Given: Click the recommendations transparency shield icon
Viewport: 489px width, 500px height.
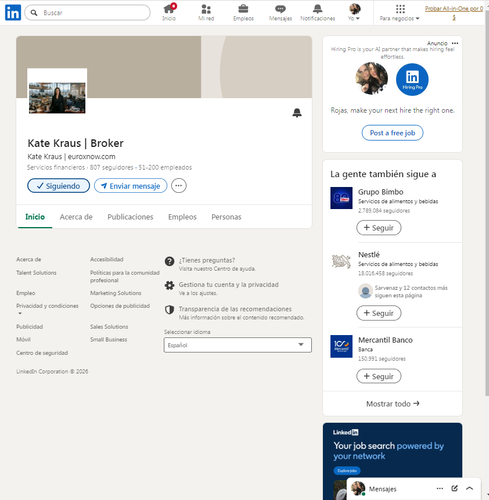Looking at the screenshot, I should (x=169, y=310).
